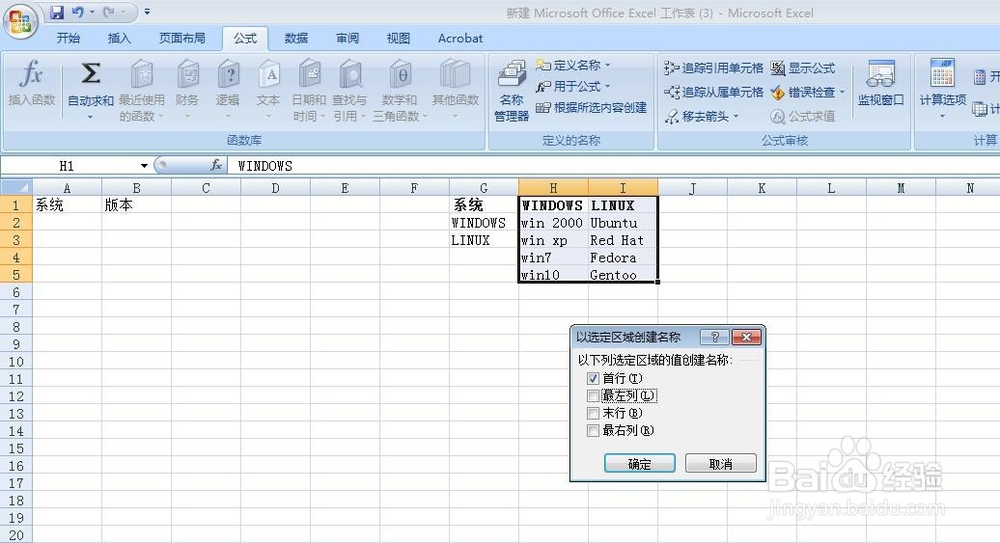Click Create from Selection (根据所选内容创建)
This screenshot has height=543, width=1000.
click(x=591, y=108)
